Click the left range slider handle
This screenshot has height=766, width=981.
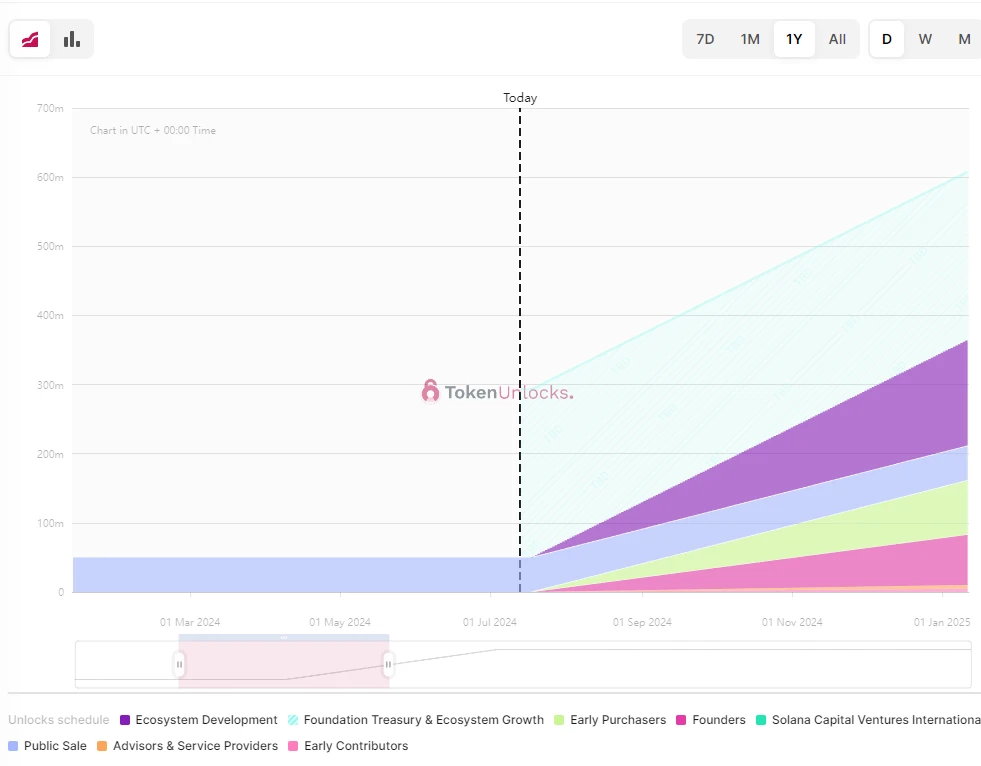(x=180, y=664)
